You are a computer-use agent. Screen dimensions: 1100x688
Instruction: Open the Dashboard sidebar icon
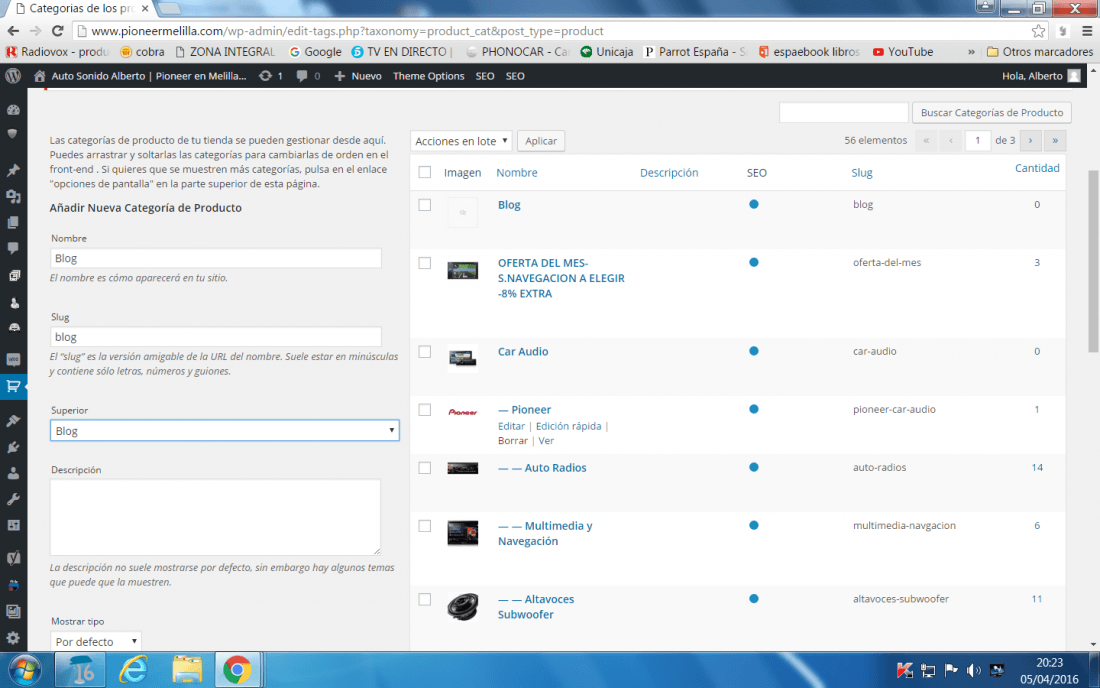pos(13,109)
